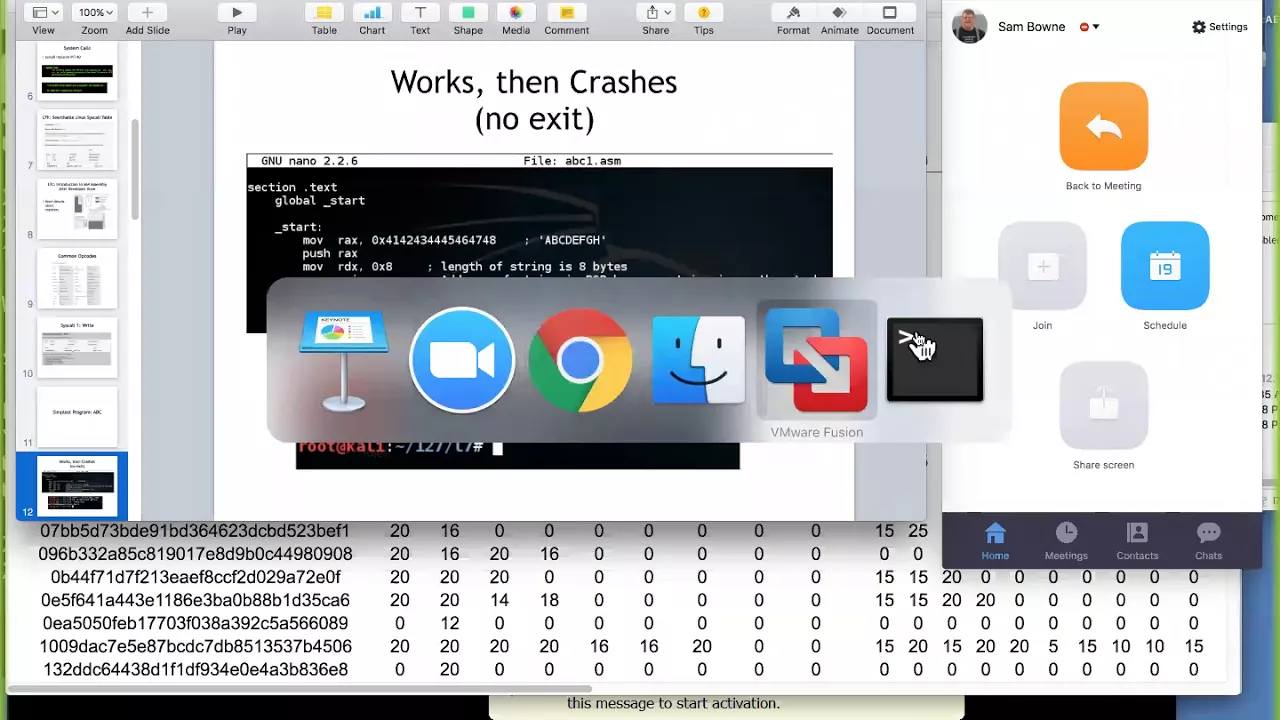Select slide 12 Works, then Crashes thumbnail
Image resolution: width=1280 pixels, height=720 pixels.
[77, 486]
